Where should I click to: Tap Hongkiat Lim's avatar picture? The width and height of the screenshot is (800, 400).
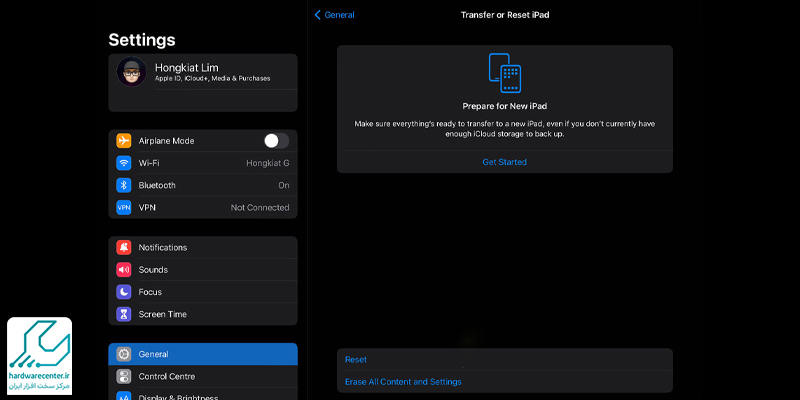[x=132, y=71]
